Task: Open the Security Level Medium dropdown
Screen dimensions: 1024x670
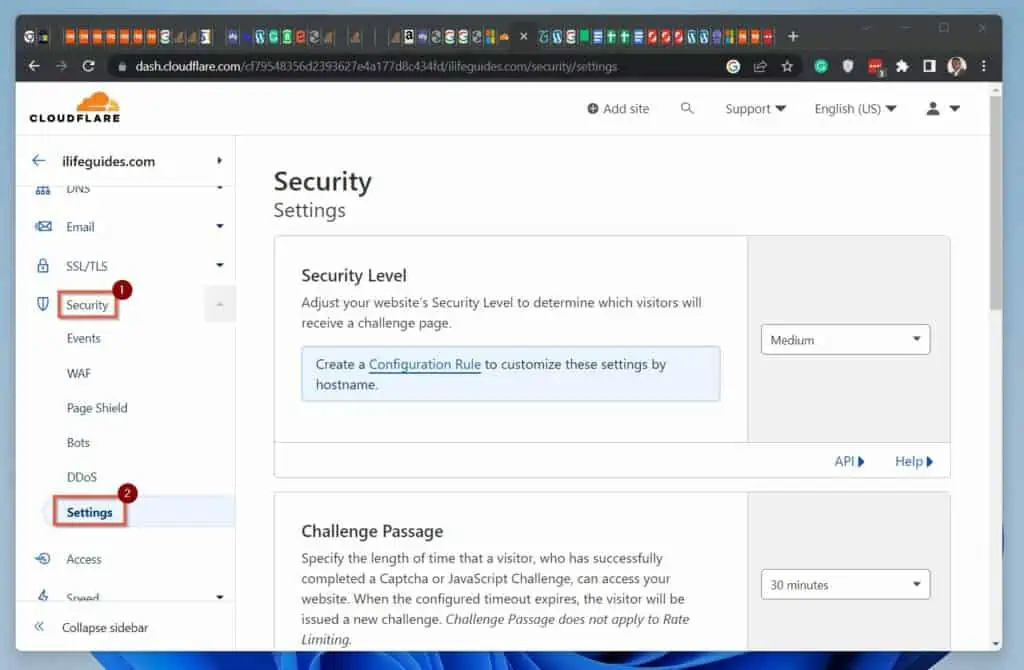Action: pos(845,340)
